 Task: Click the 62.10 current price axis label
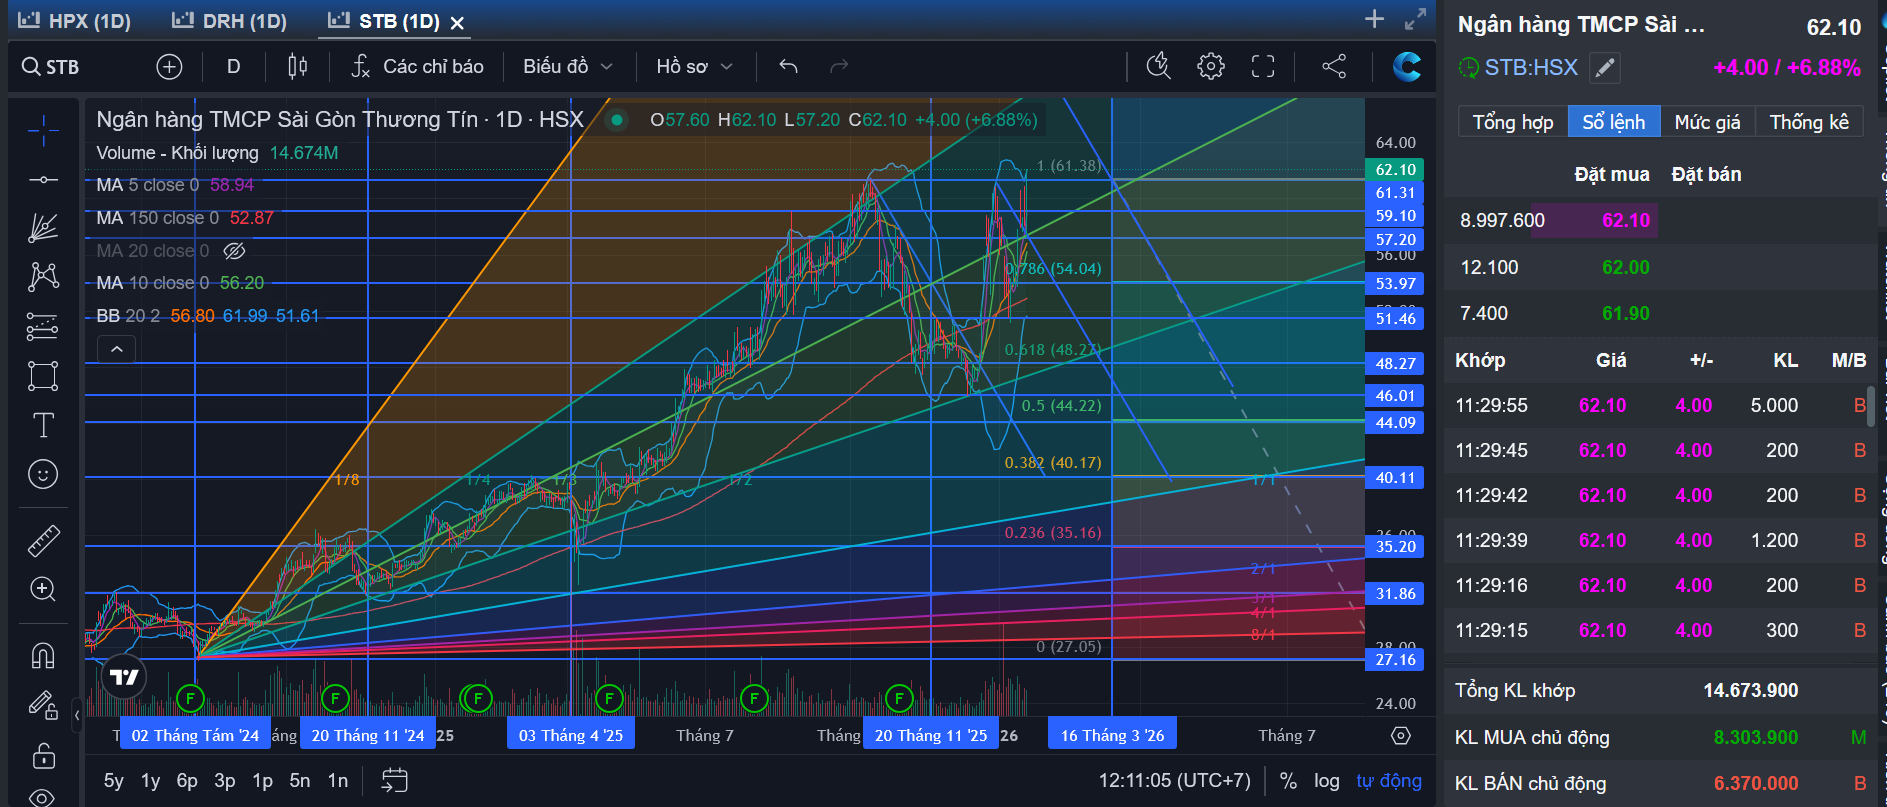1395,170
